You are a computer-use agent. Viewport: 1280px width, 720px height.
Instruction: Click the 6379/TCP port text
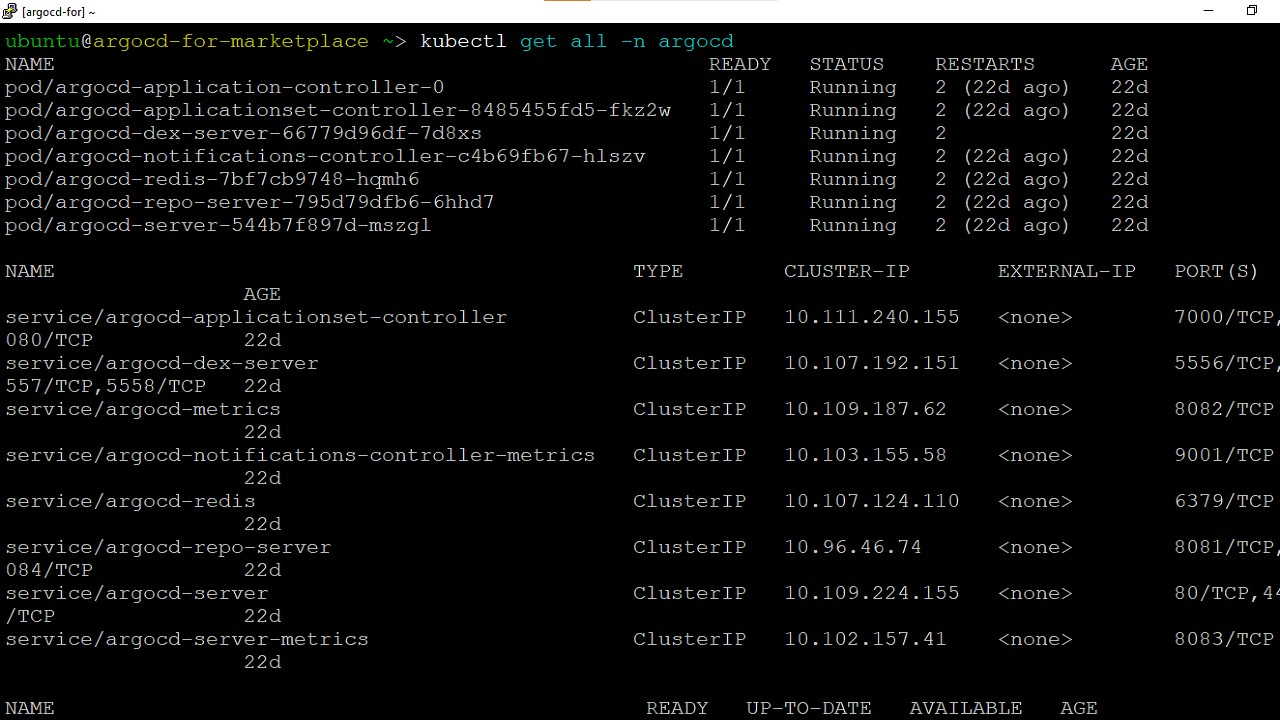(1224, 501)
